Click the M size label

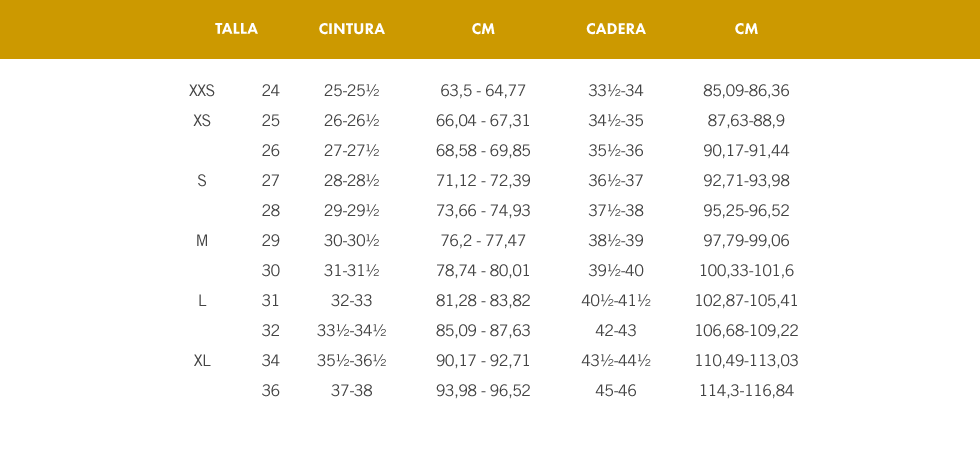click(202, 241)
